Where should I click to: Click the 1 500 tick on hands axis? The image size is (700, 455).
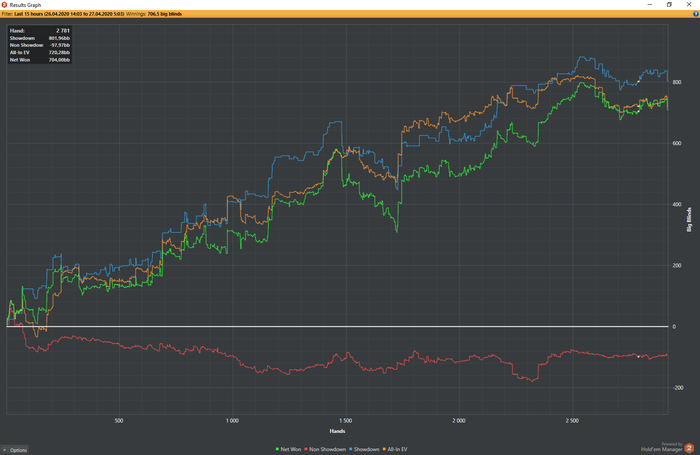[346, 421]
